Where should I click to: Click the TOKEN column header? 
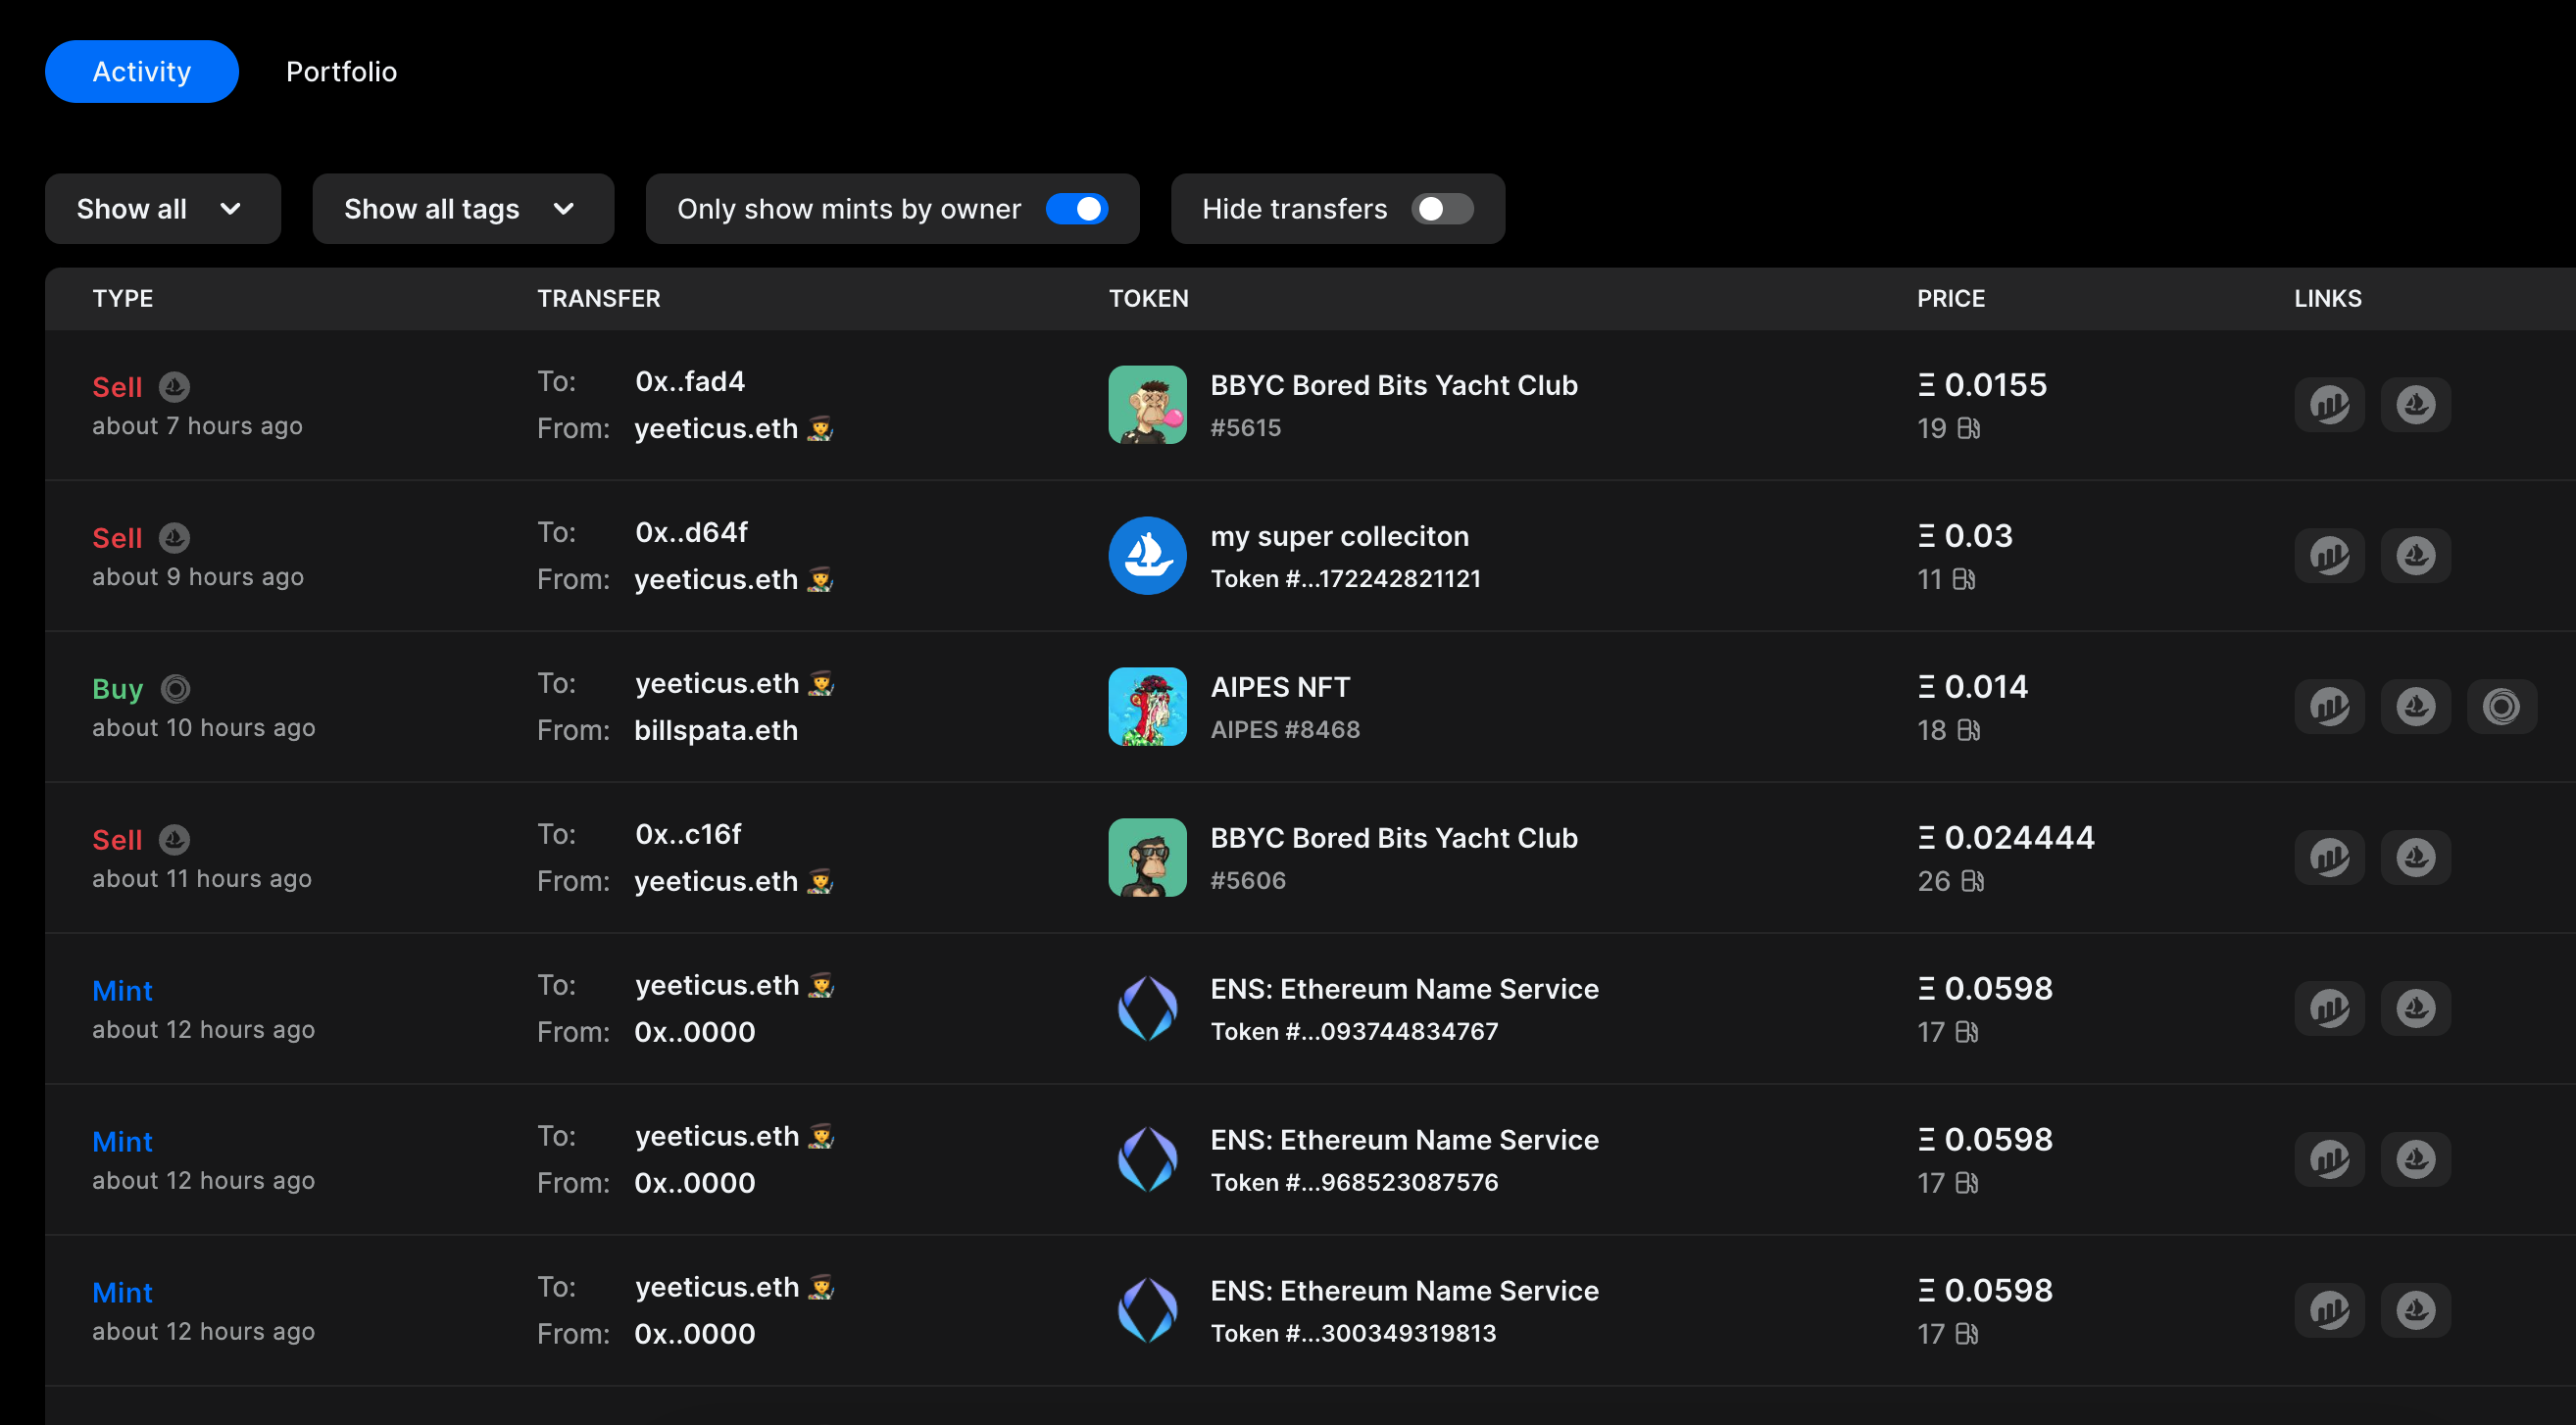point(1149,299)
